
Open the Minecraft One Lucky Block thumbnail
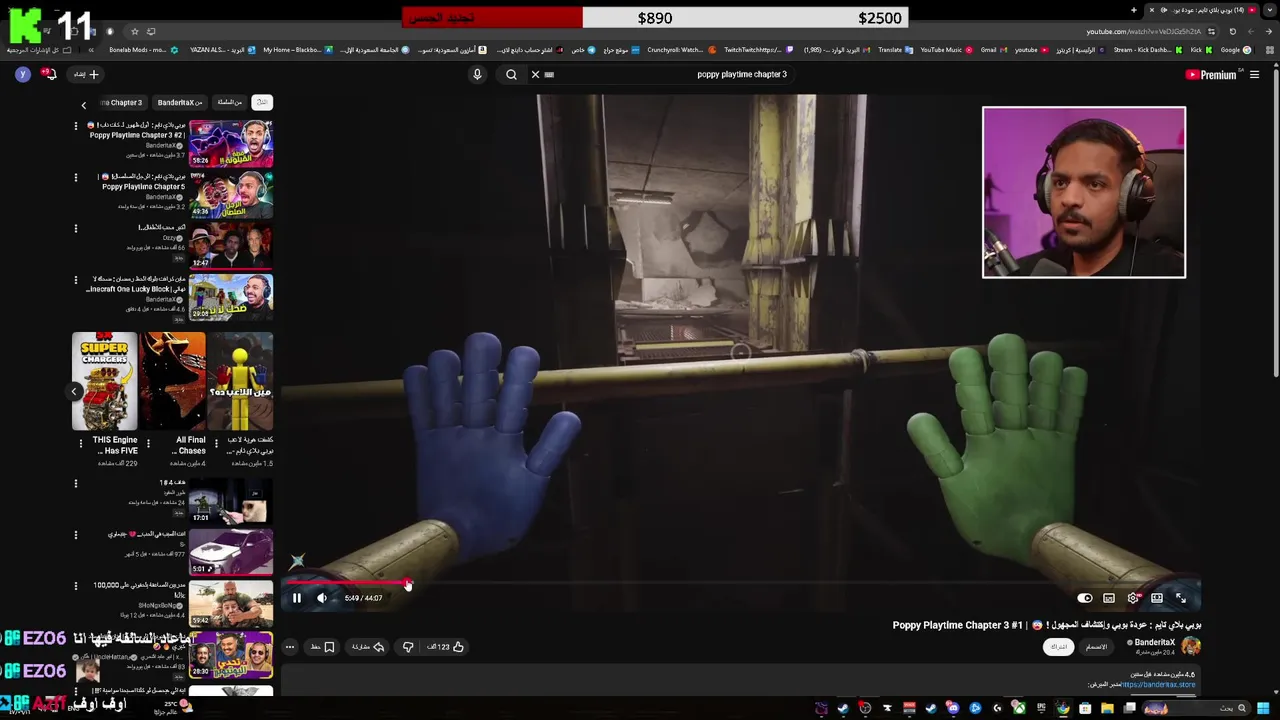[231, 297]
